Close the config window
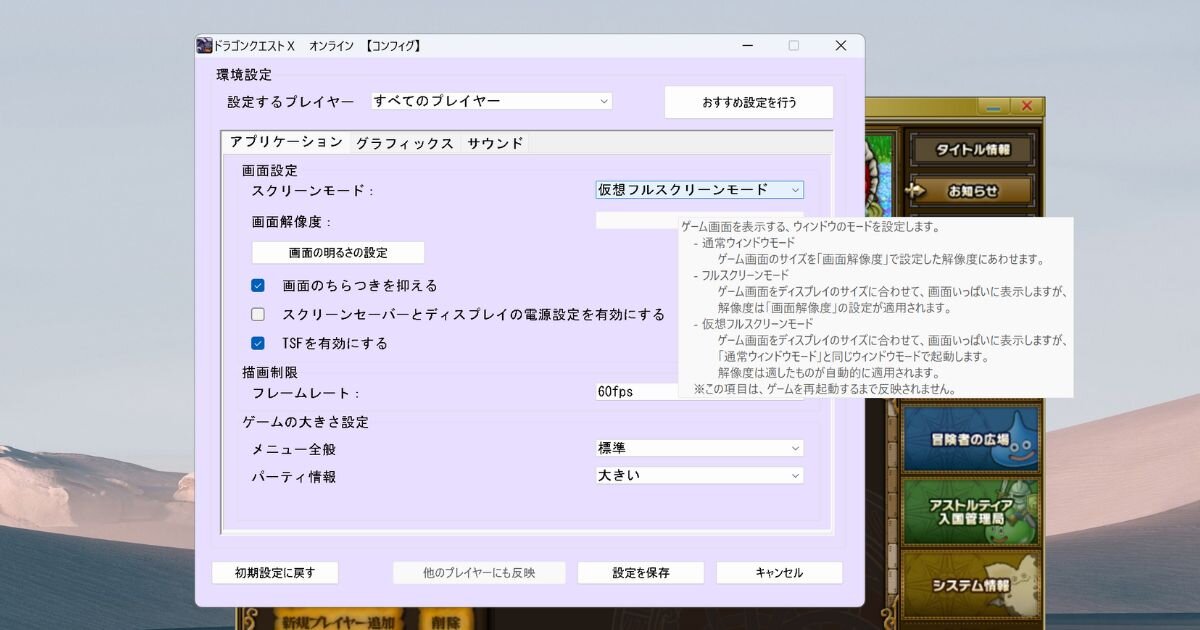 (x=840, y=45)
